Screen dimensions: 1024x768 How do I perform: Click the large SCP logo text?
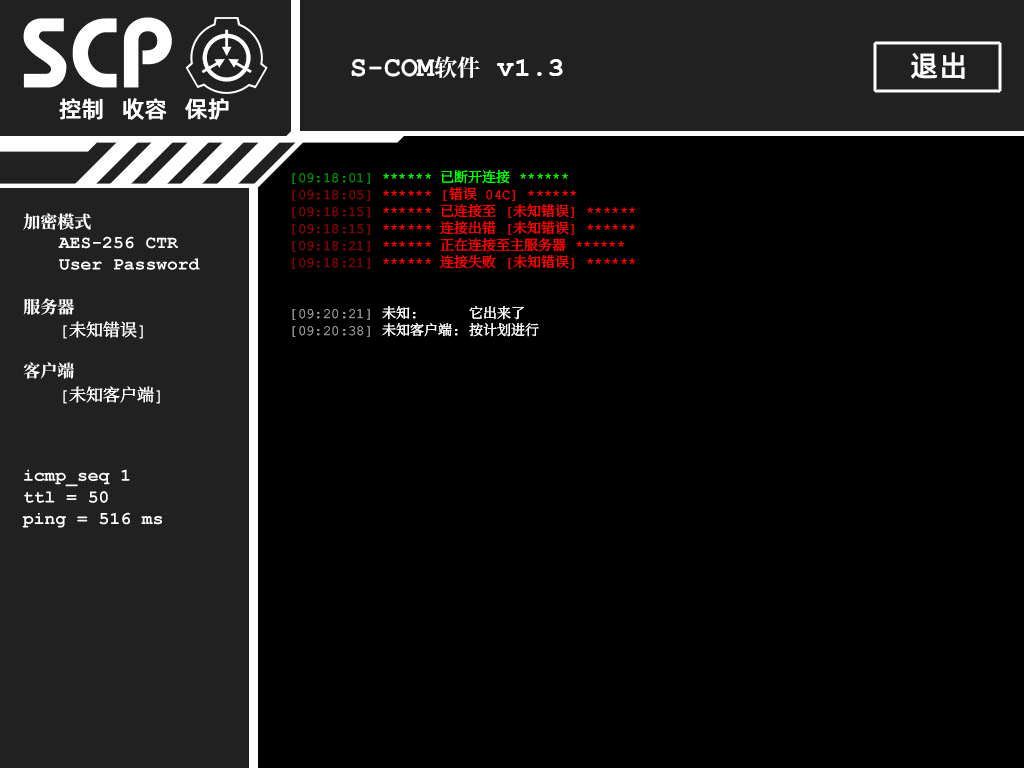coord(97,53)
